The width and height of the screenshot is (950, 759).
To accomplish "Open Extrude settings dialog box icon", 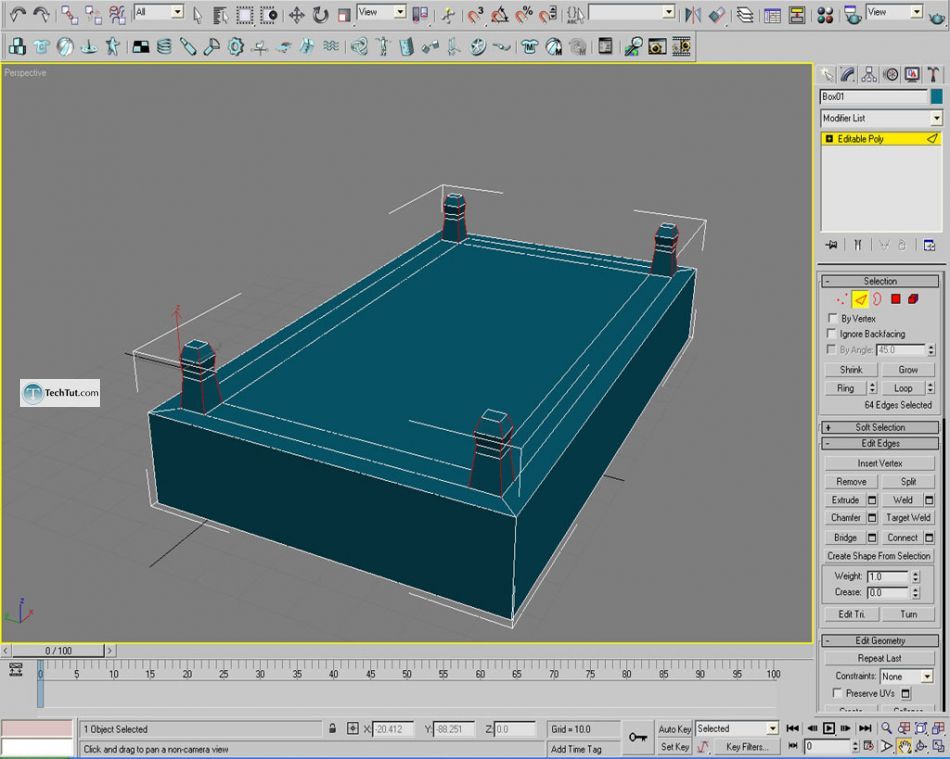I will pos(872,500).
